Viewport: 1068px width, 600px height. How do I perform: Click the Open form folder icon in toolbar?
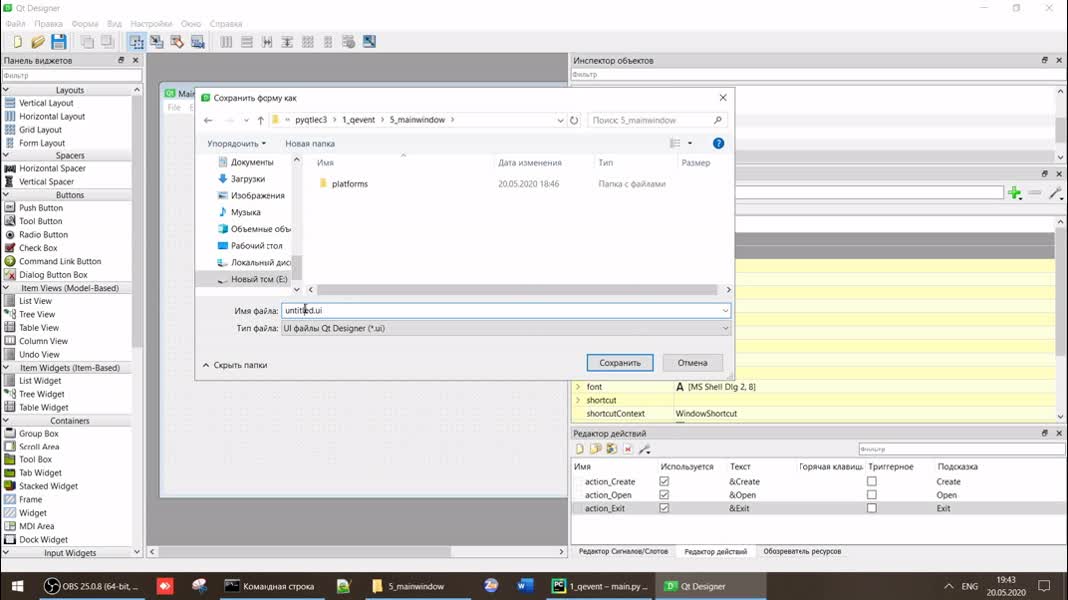(38, 42)
